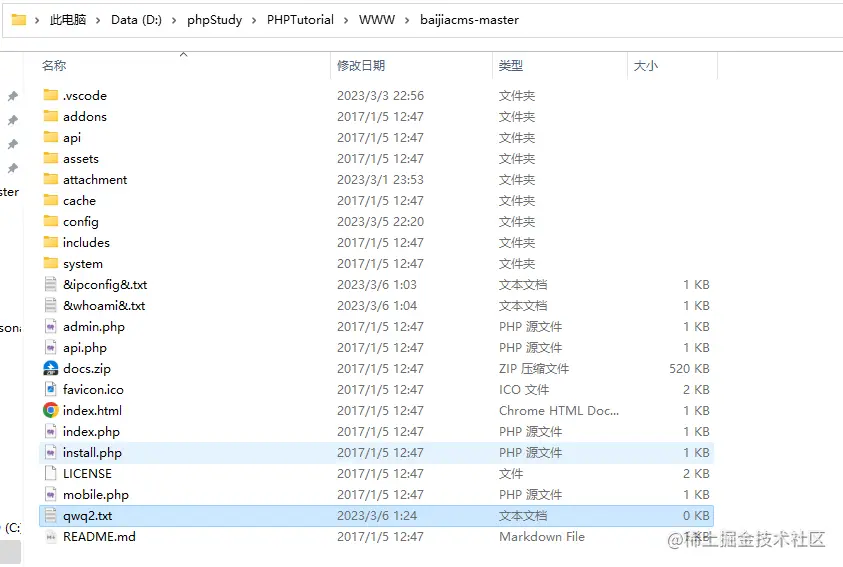Select the qwq2.txt file name
843x567 pixels.
tap(87, 515)
